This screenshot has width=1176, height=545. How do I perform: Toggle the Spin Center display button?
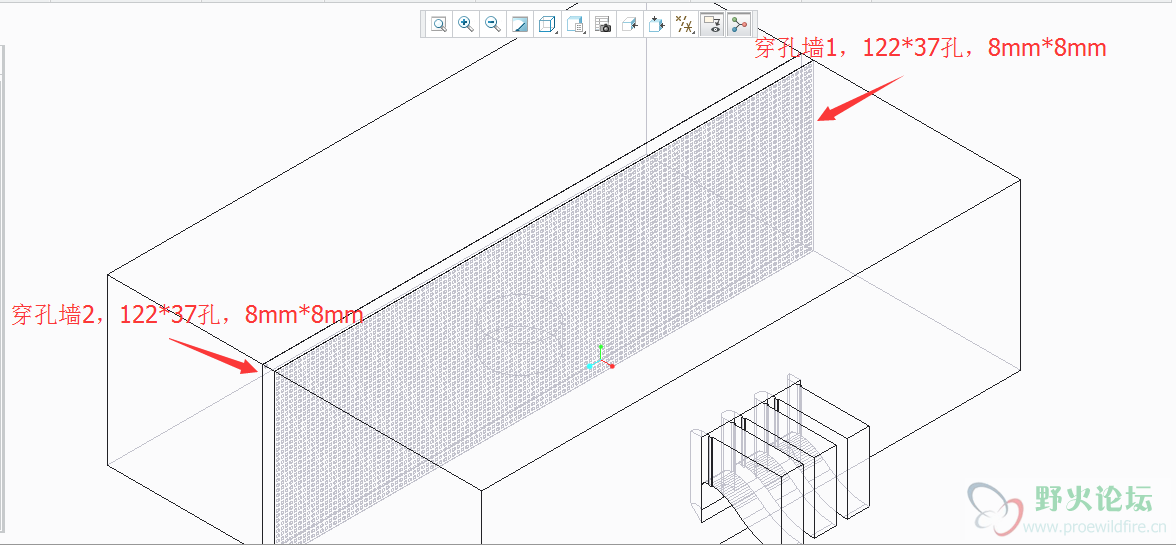[739, 24]
